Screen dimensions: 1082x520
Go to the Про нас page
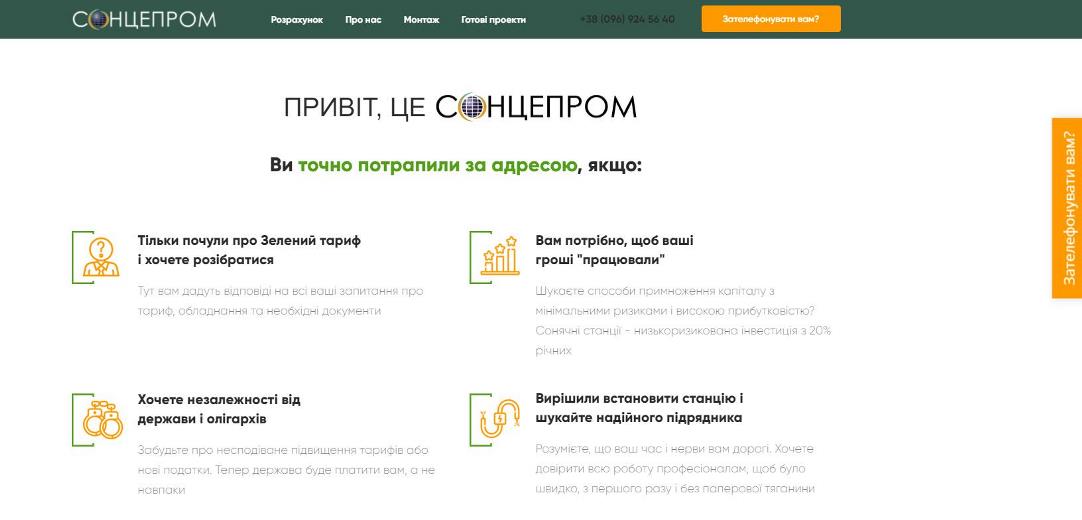(x=363, y=20)
